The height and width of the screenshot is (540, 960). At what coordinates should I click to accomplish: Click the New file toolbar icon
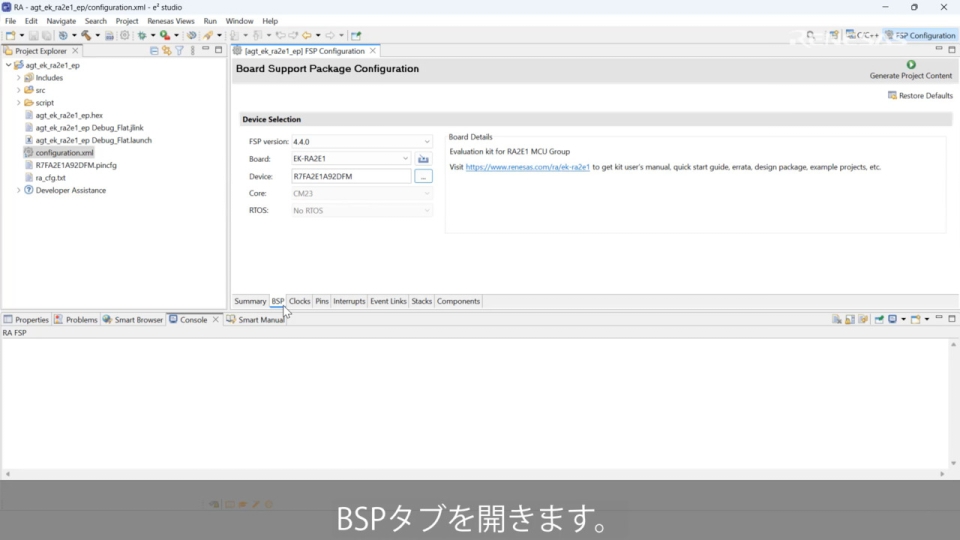pos(10,36)
